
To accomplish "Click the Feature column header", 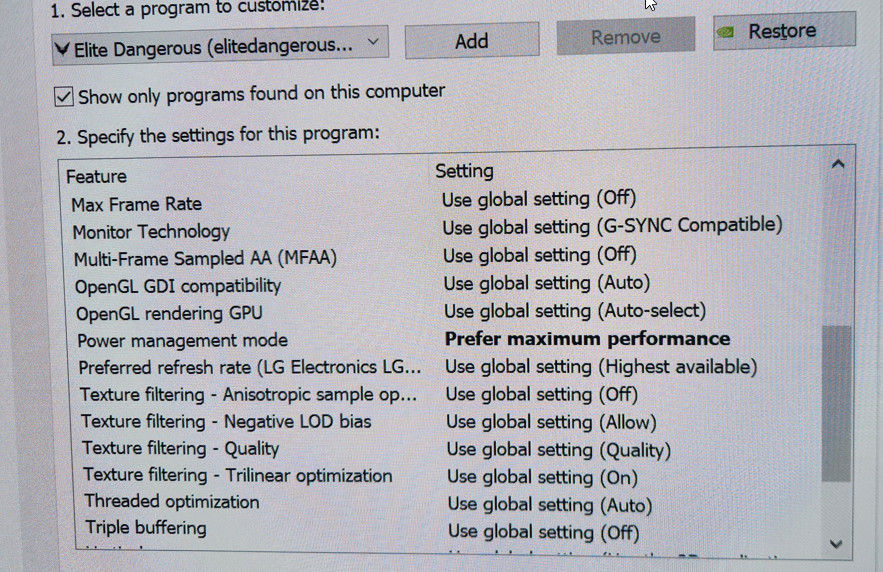I will click(x=96, y=177).
